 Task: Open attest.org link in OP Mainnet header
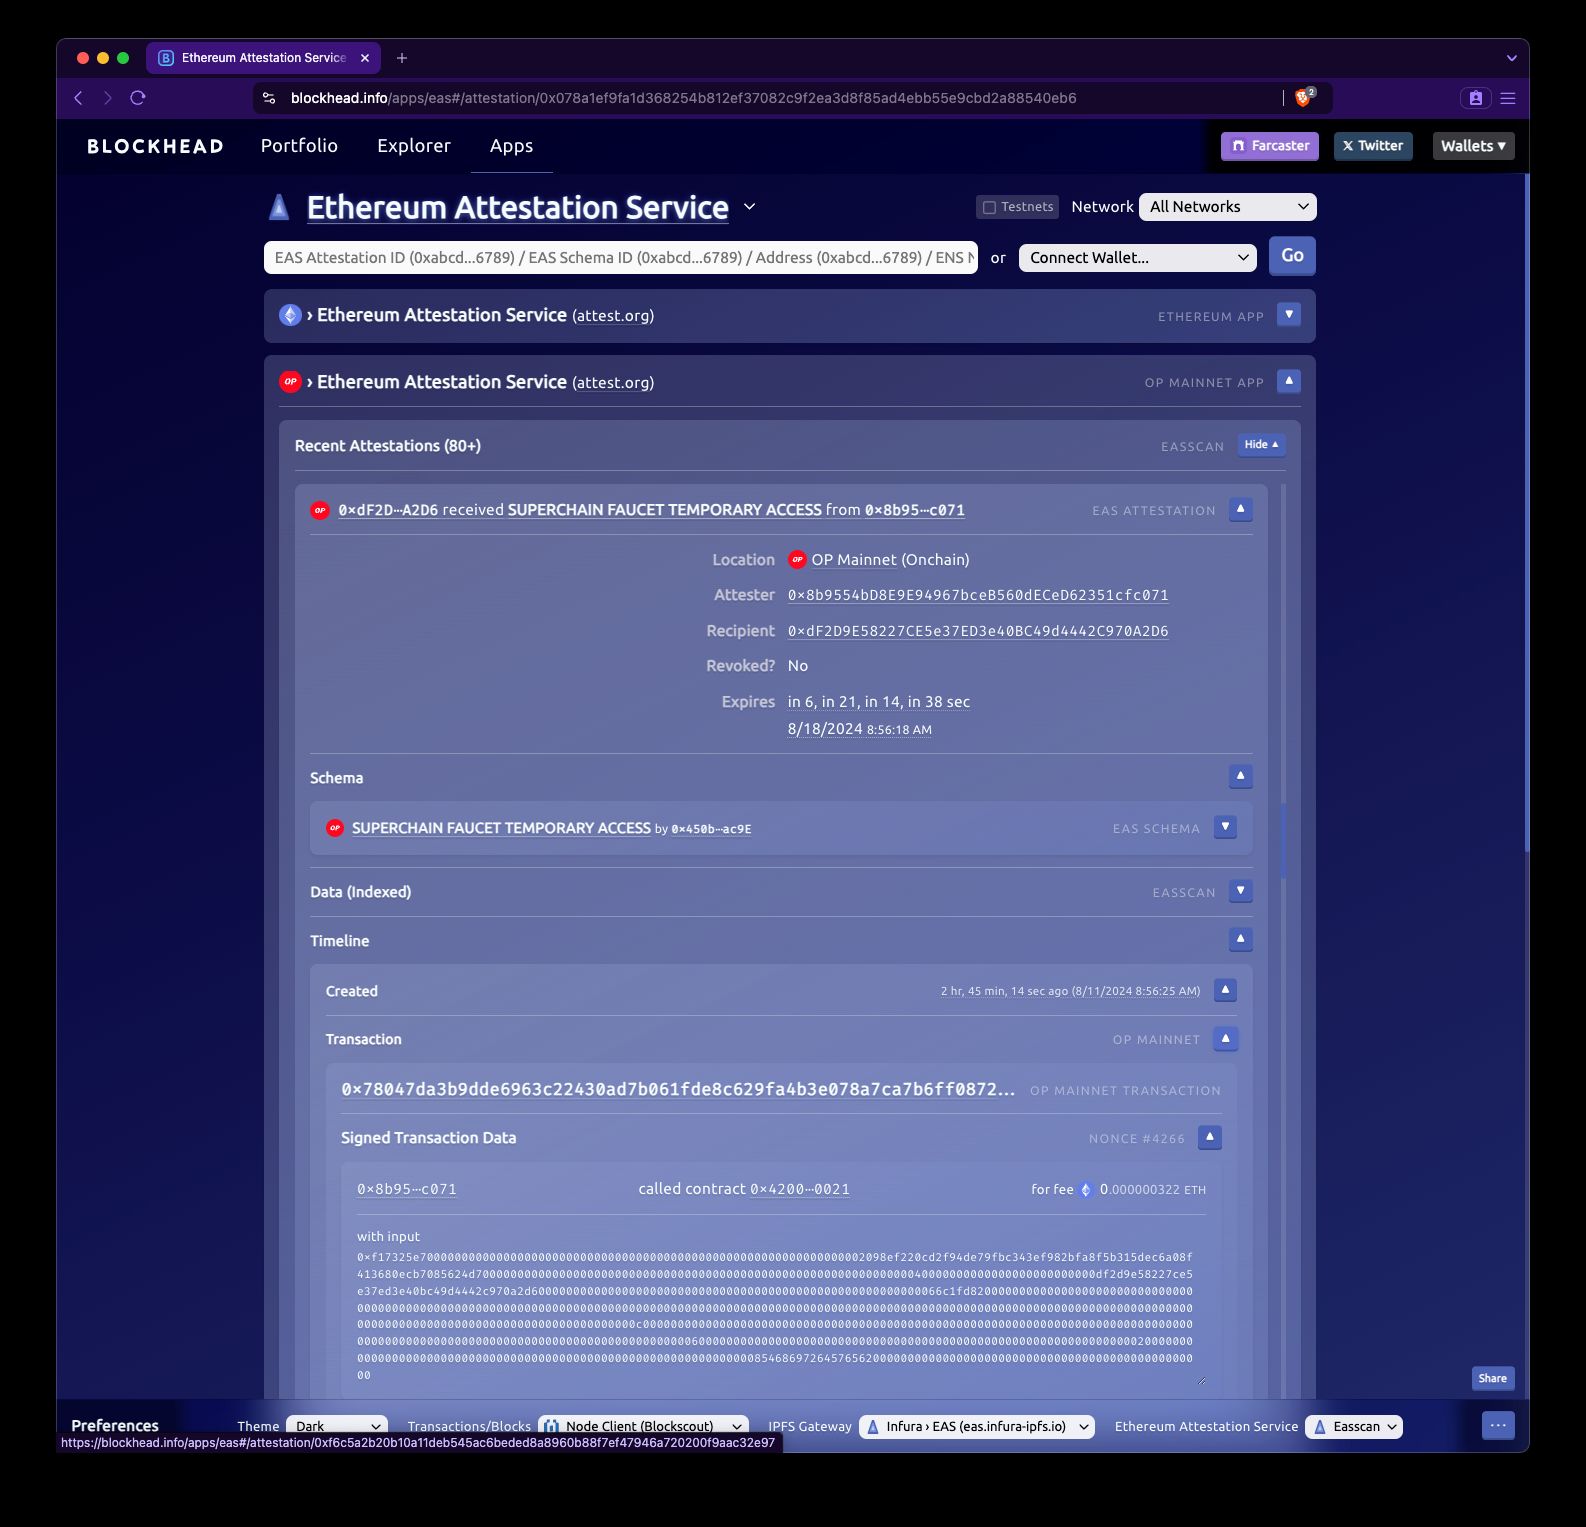pyautogui.click(x=613, y=383)
